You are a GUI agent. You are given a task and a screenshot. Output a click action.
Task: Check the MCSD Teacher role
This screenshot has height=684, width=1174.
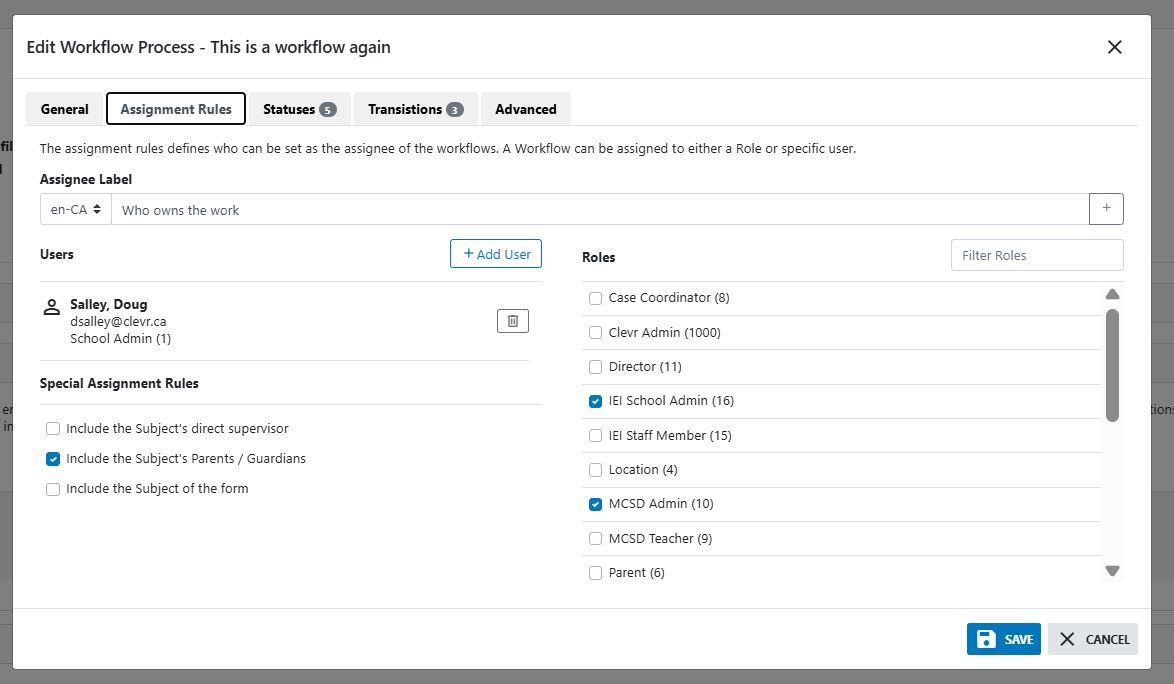coord(596,539)
